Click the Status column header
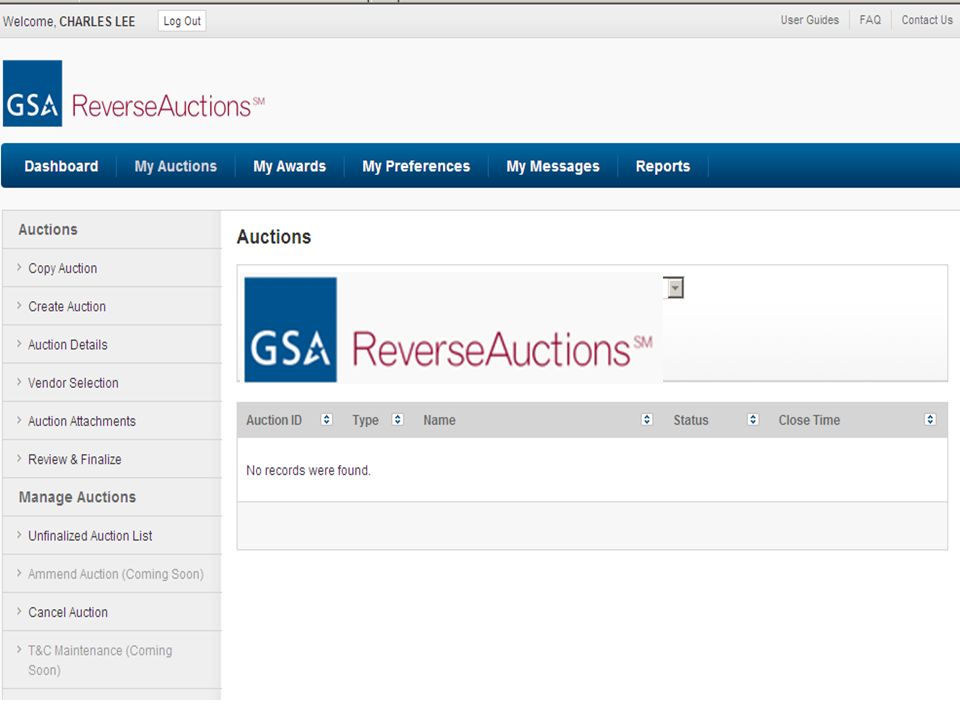The image size is (960, 720). [691, 420]
